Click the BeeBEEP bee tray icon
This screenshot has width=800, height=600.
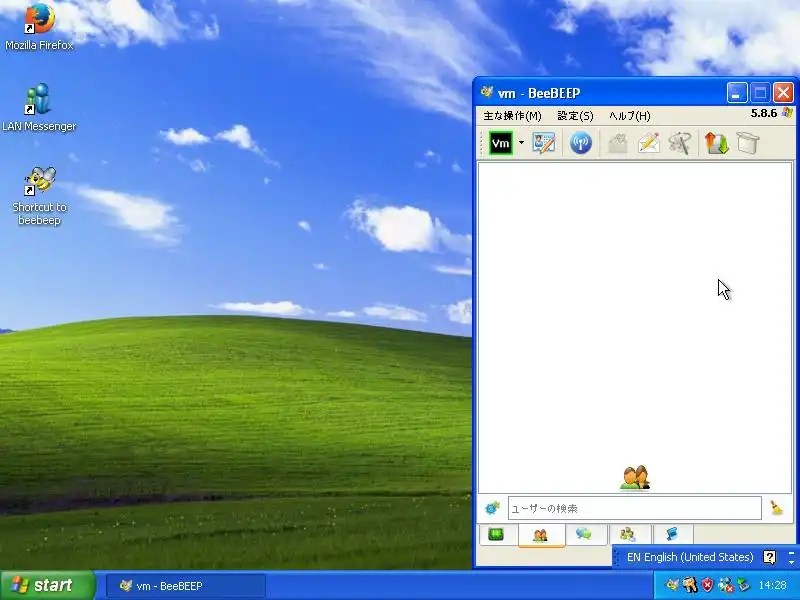(x=671, y=585)
